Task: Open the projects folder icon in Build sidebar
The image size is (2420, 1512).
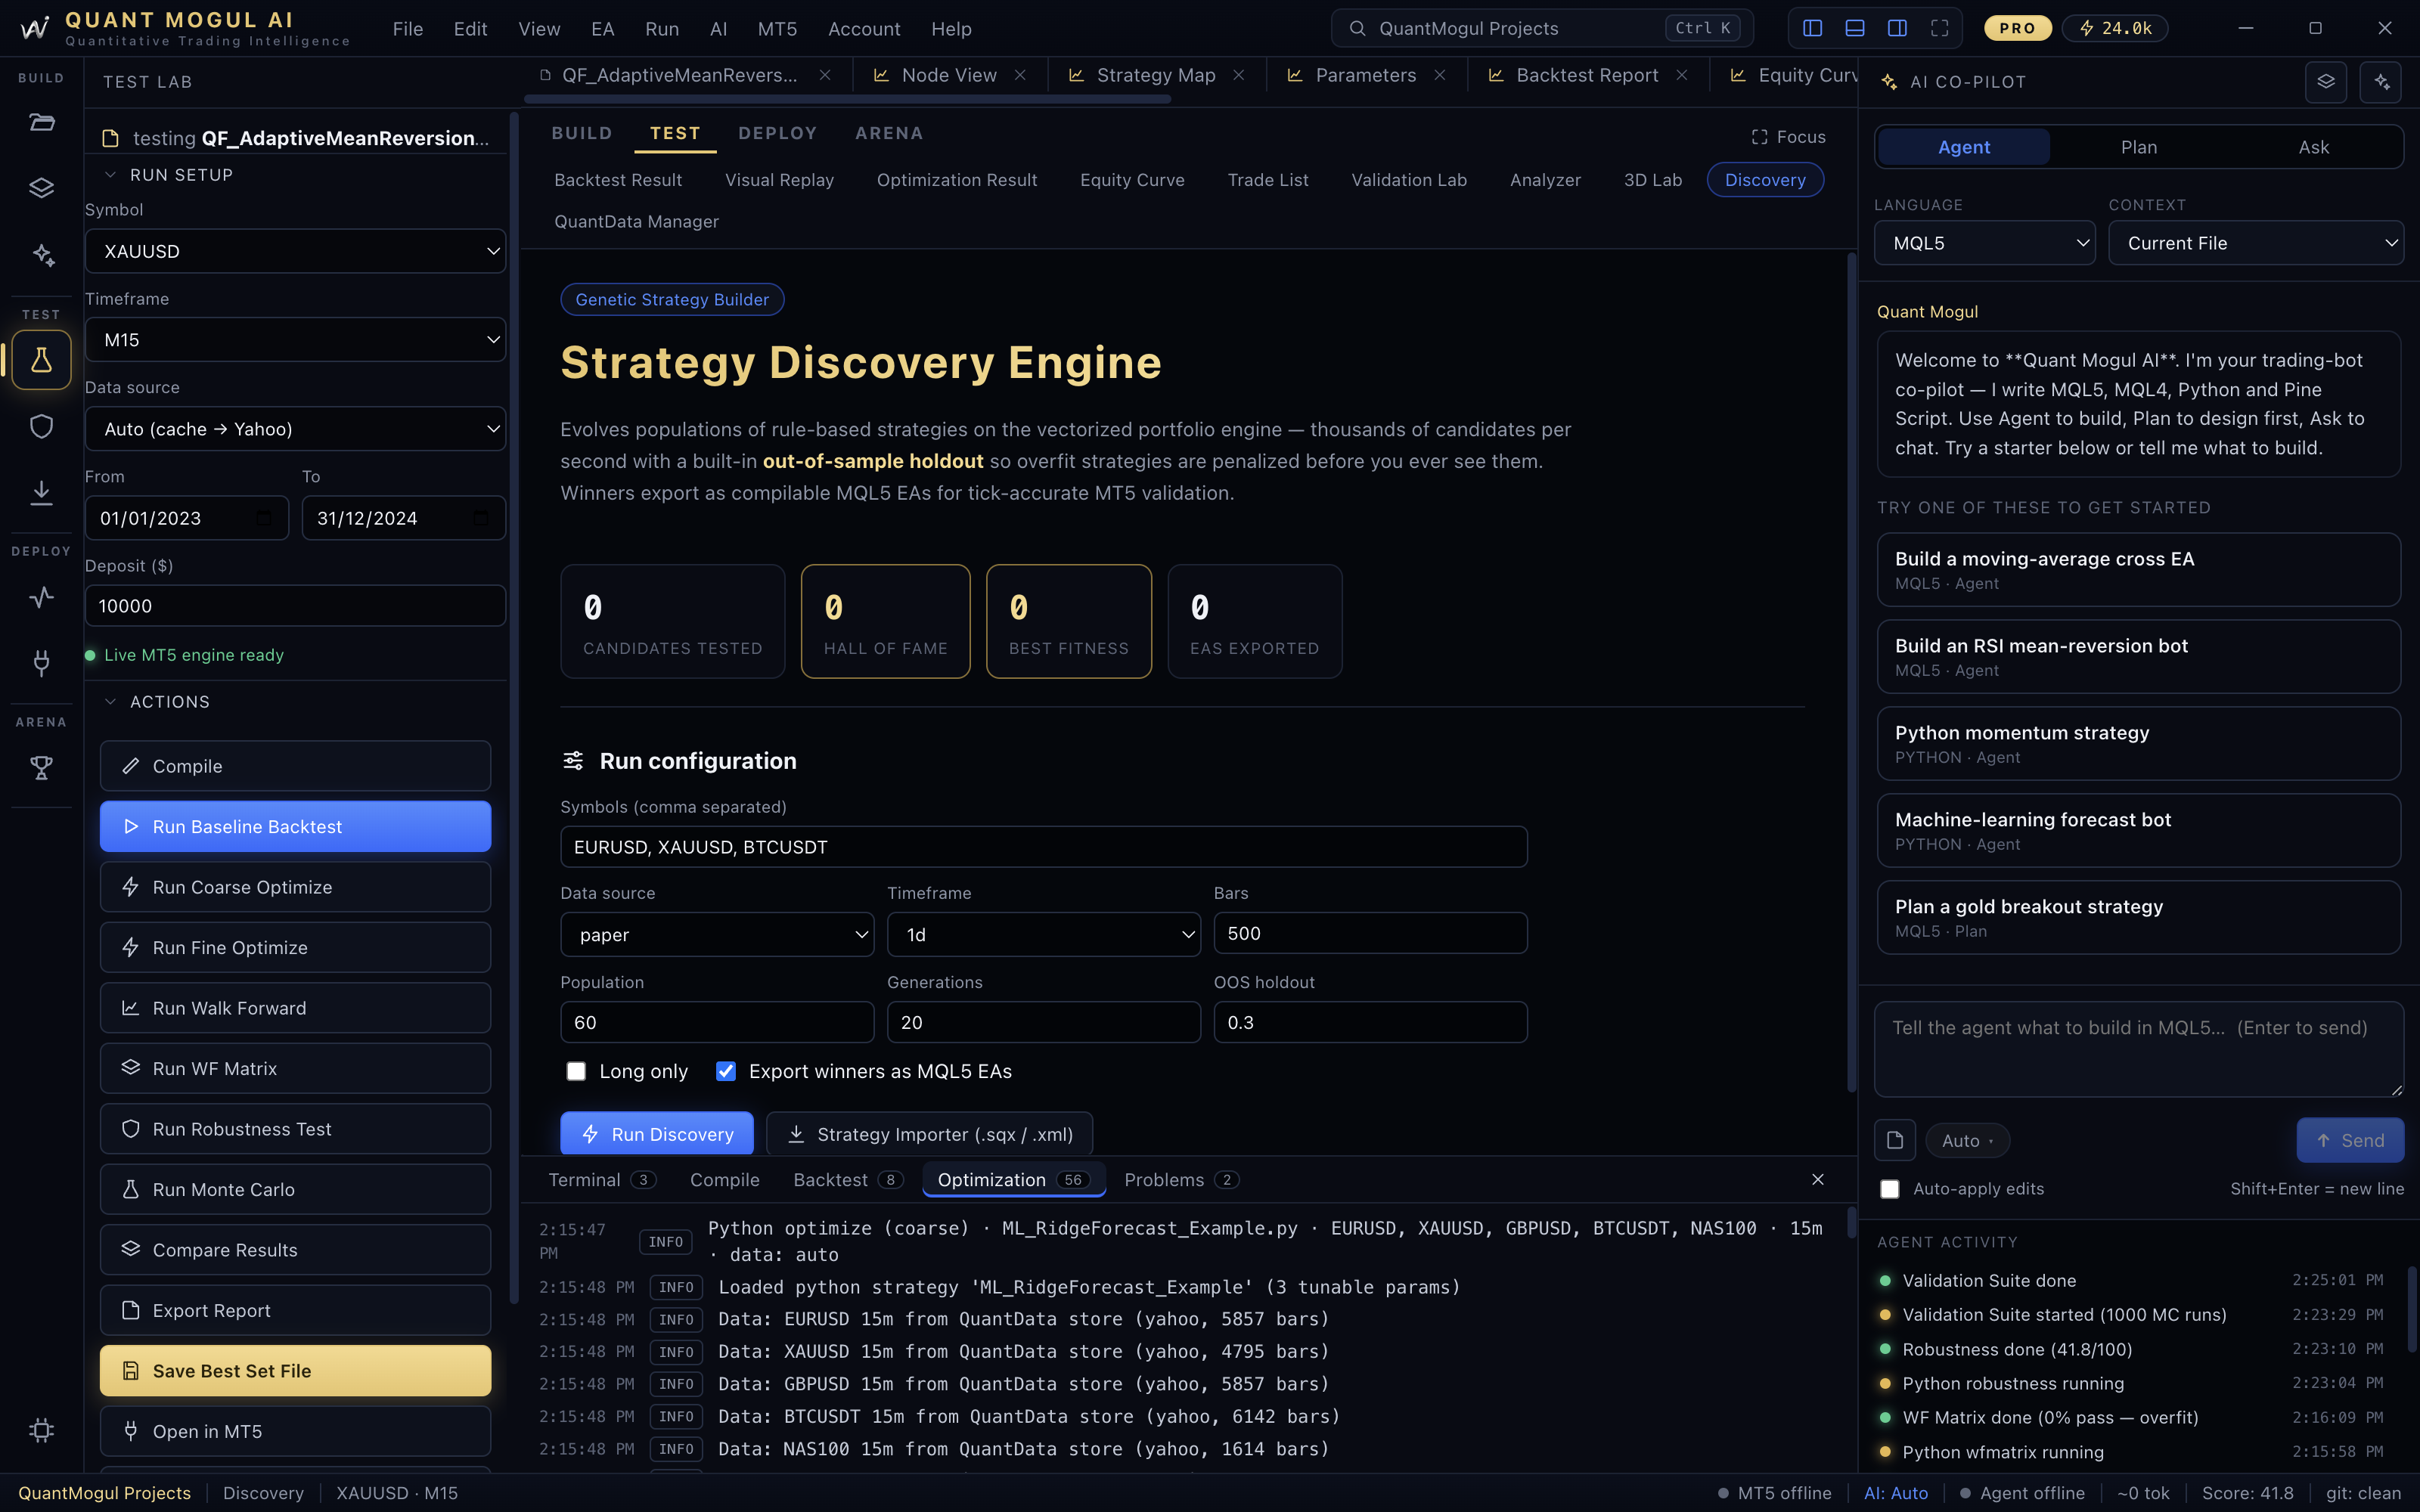Action: 41,123
